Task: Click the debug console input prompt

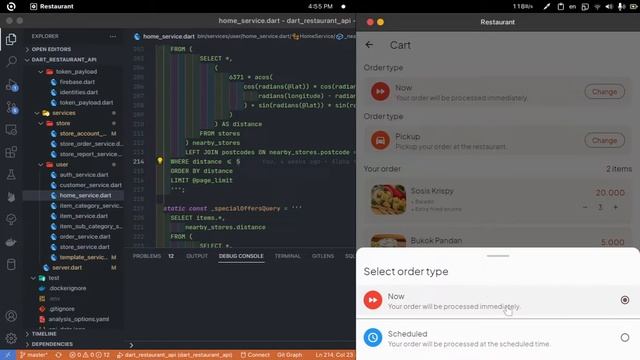Action: tap(131, 345)
